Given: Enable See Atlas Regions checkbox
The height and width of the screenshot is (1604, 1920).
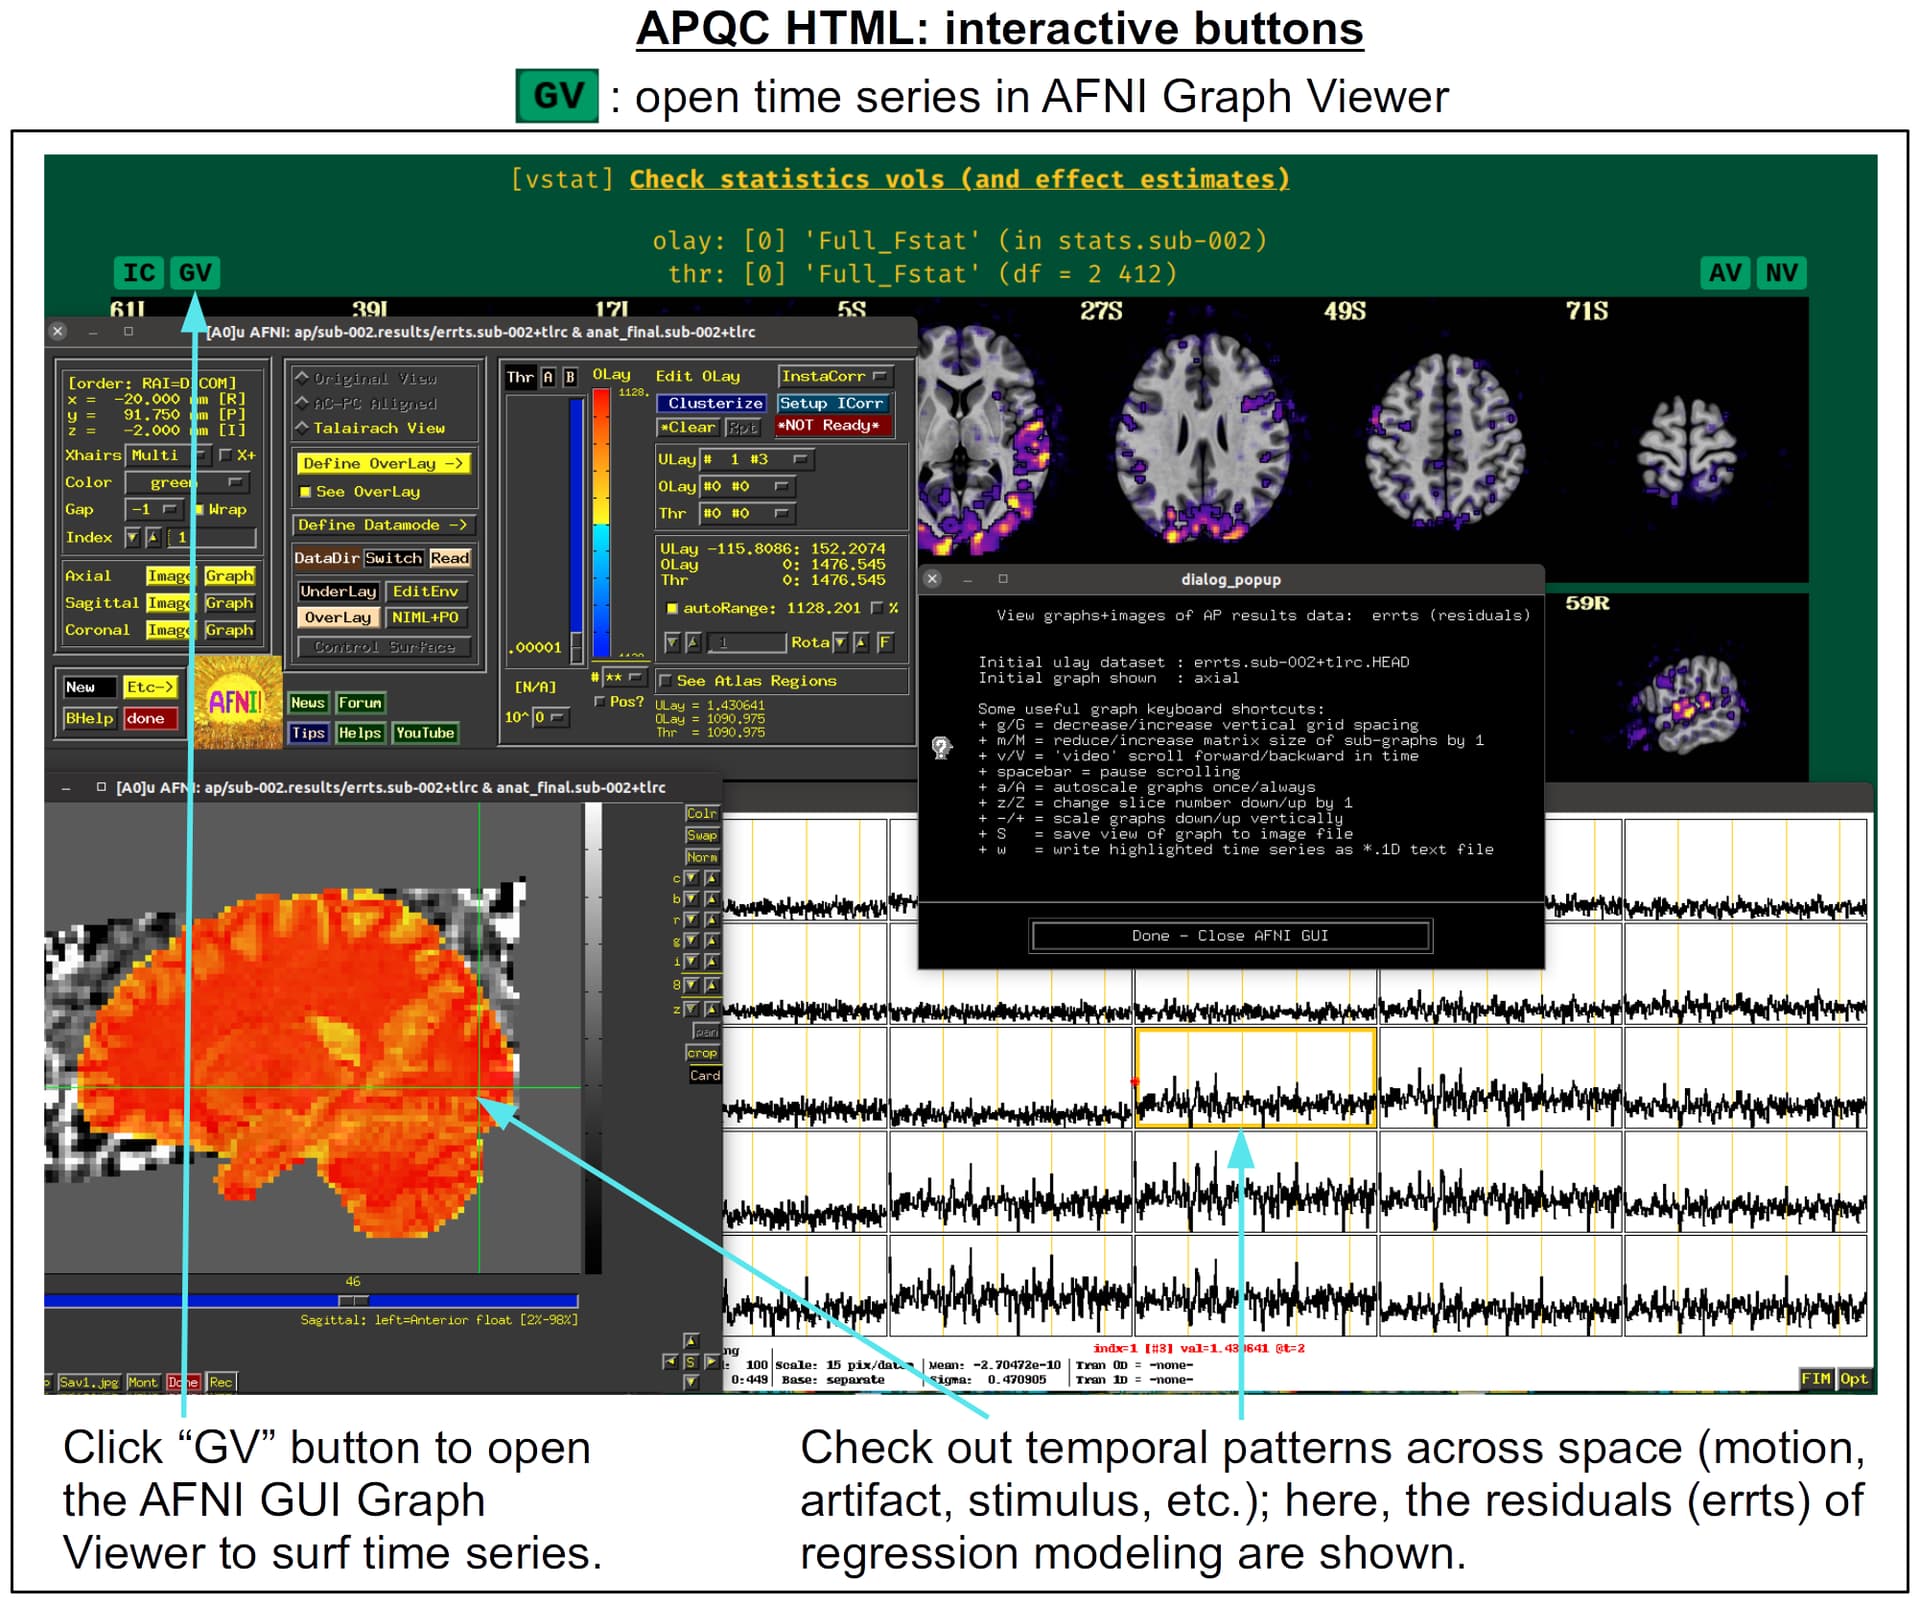Looking at the screenshot, I should coord(666,681).
